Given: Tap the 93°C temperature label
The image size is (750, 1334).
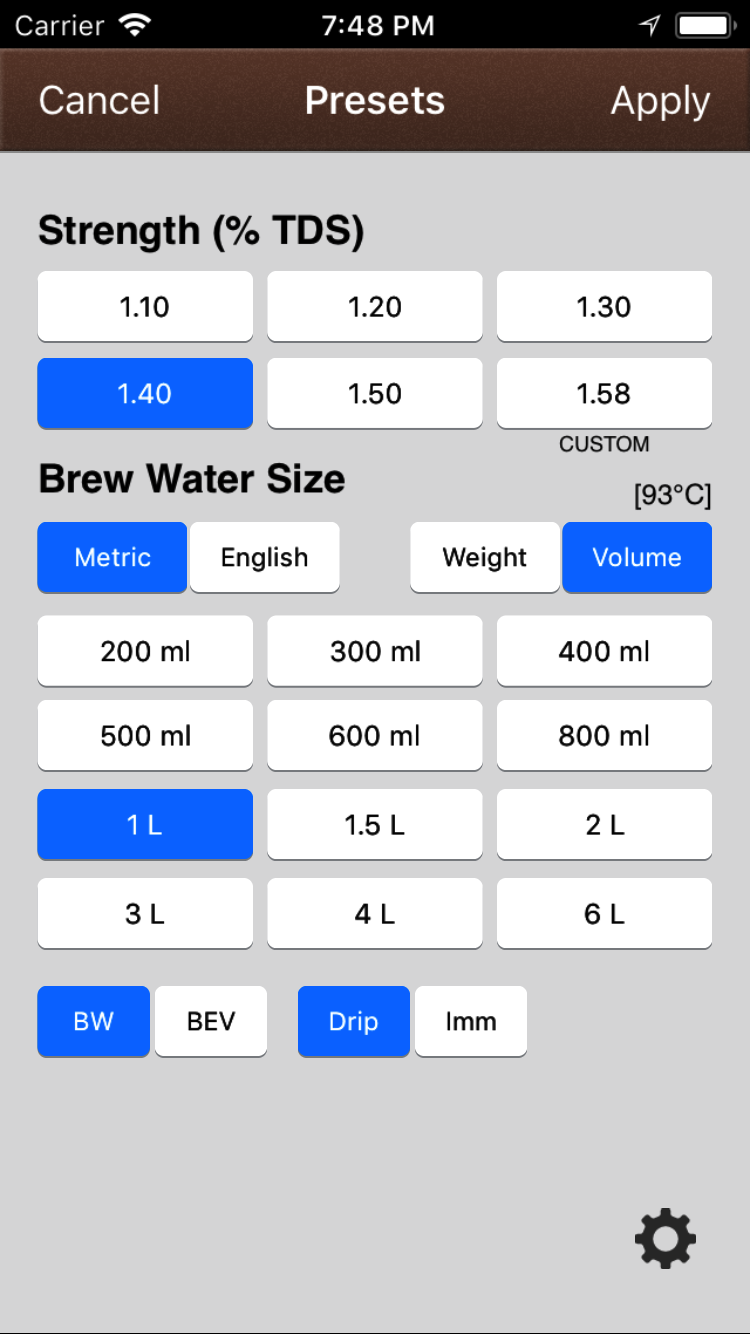Looking at the screenshot, I should click(672, 495).
